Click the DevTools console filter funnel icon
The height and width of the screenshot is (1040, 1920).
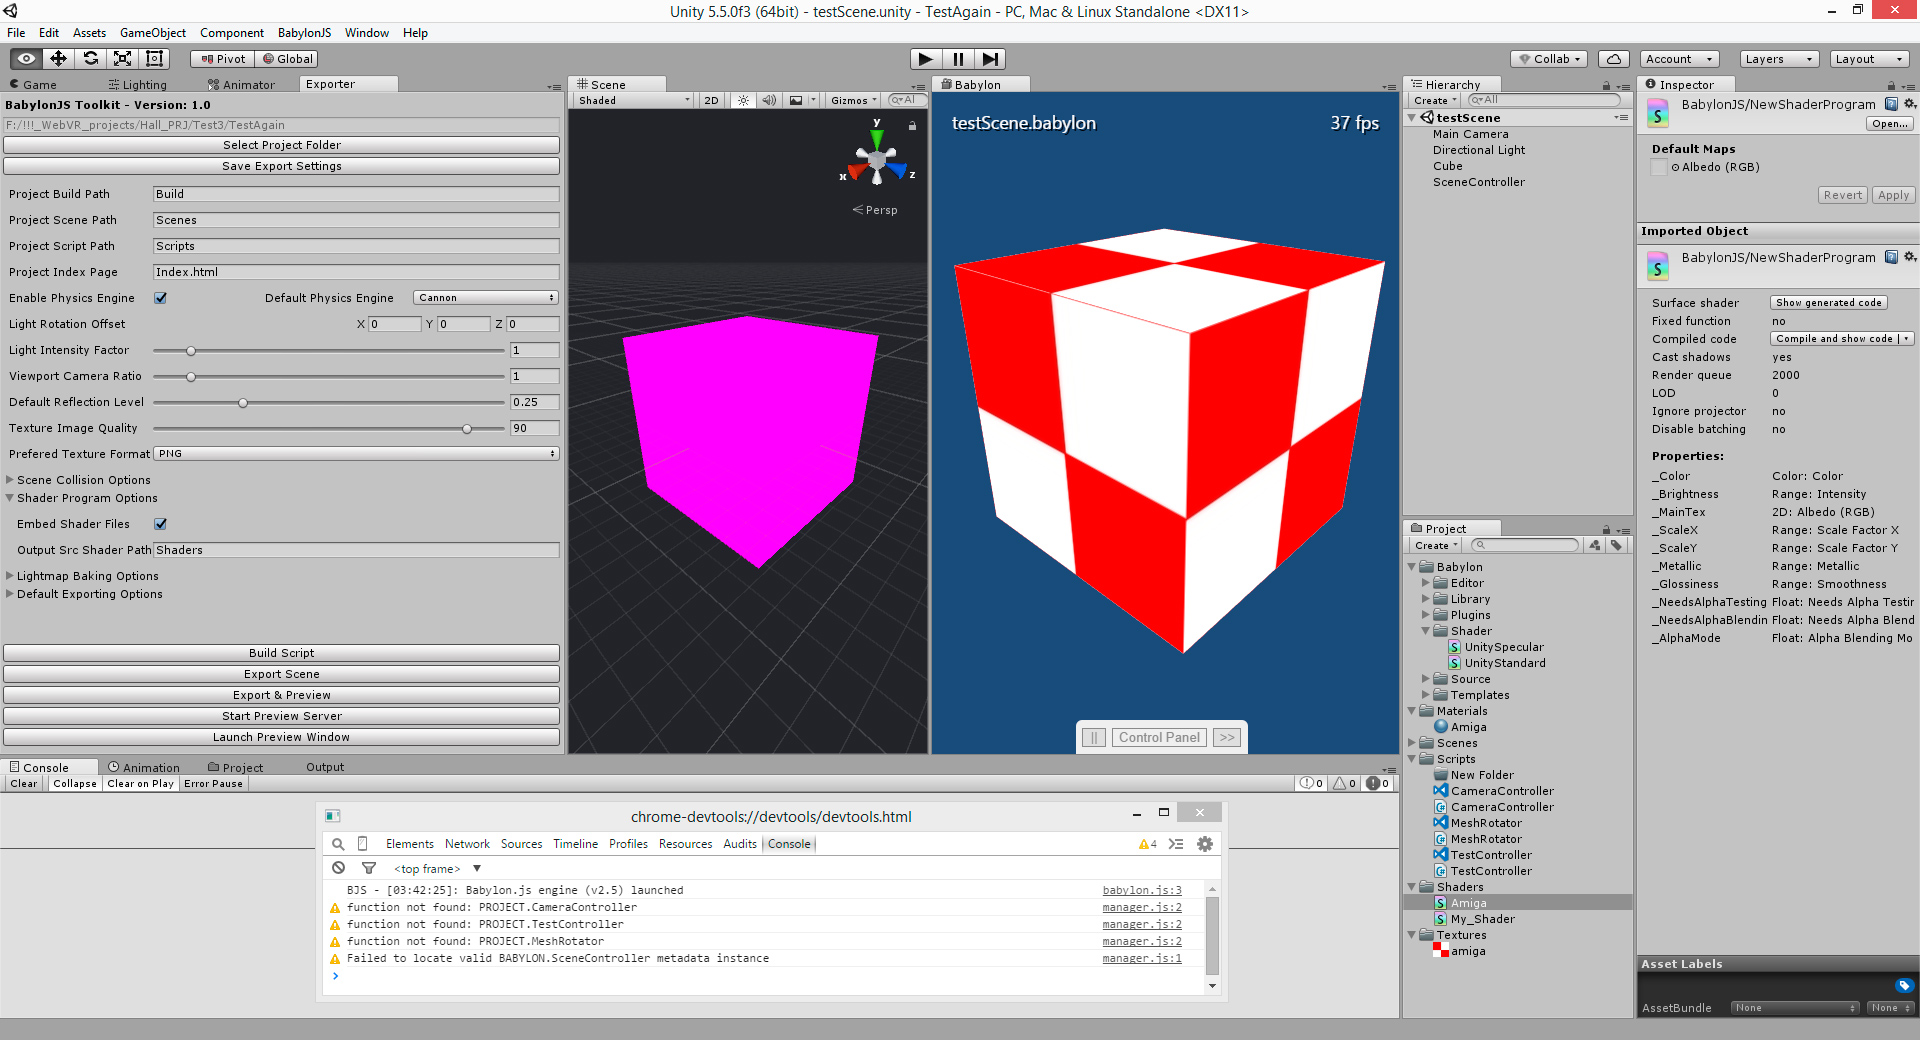pyautogui.click(x=369, y=868)
